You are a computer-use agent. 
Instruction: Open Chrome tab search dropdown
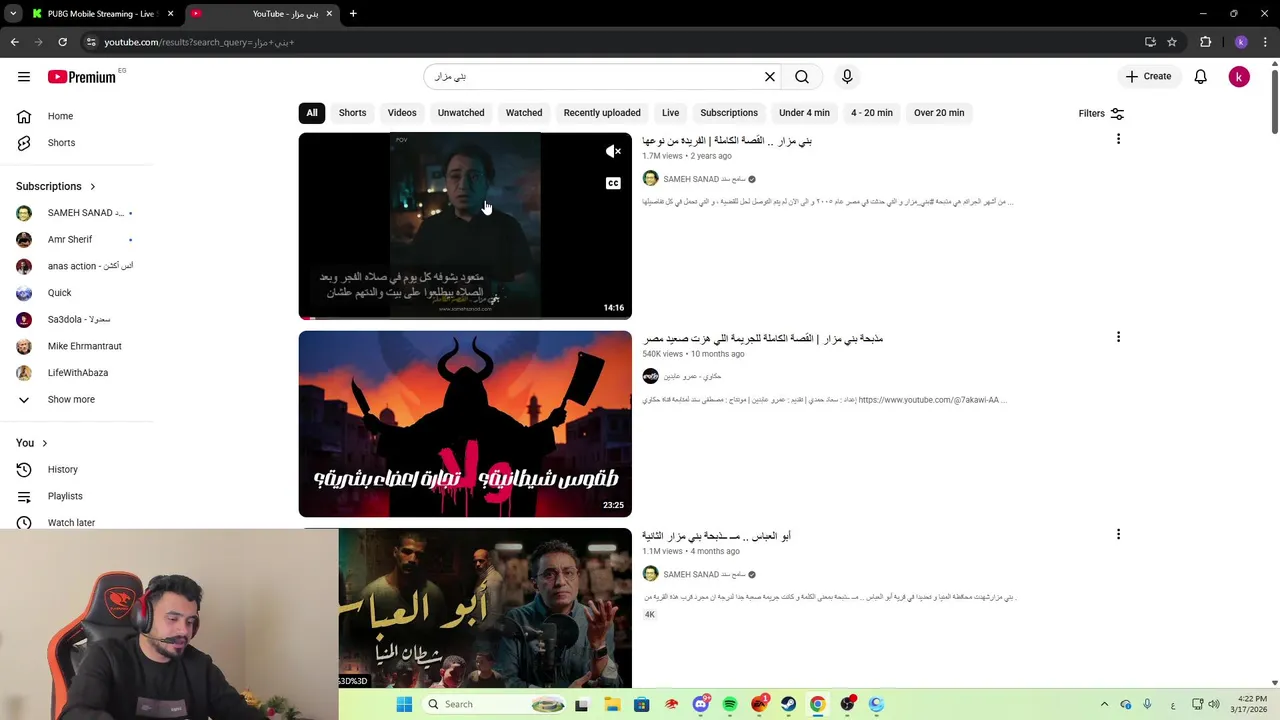click(x=13, y=14)
